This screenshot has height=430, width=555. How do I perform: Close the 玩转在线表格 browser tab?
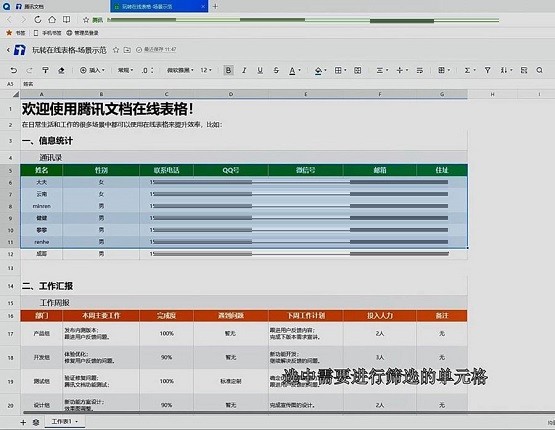click(203, 6)
